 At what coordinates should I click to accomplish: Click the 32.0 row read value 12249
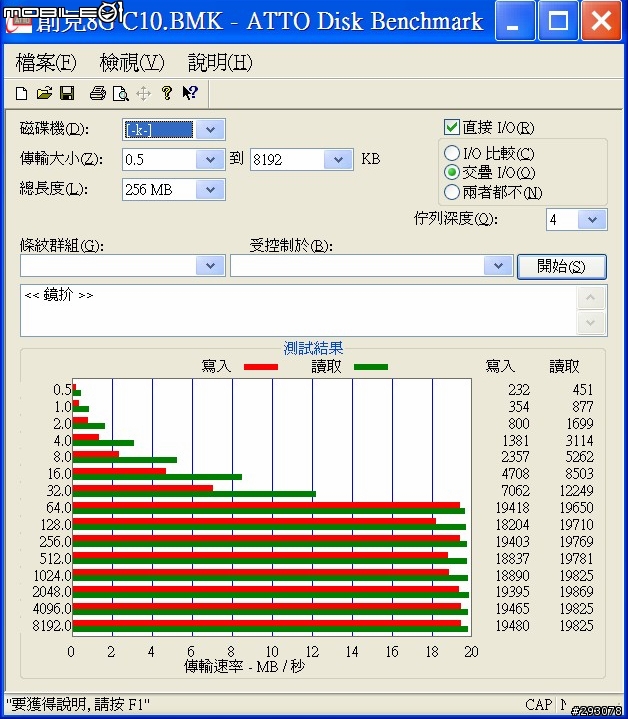[577, 491]
